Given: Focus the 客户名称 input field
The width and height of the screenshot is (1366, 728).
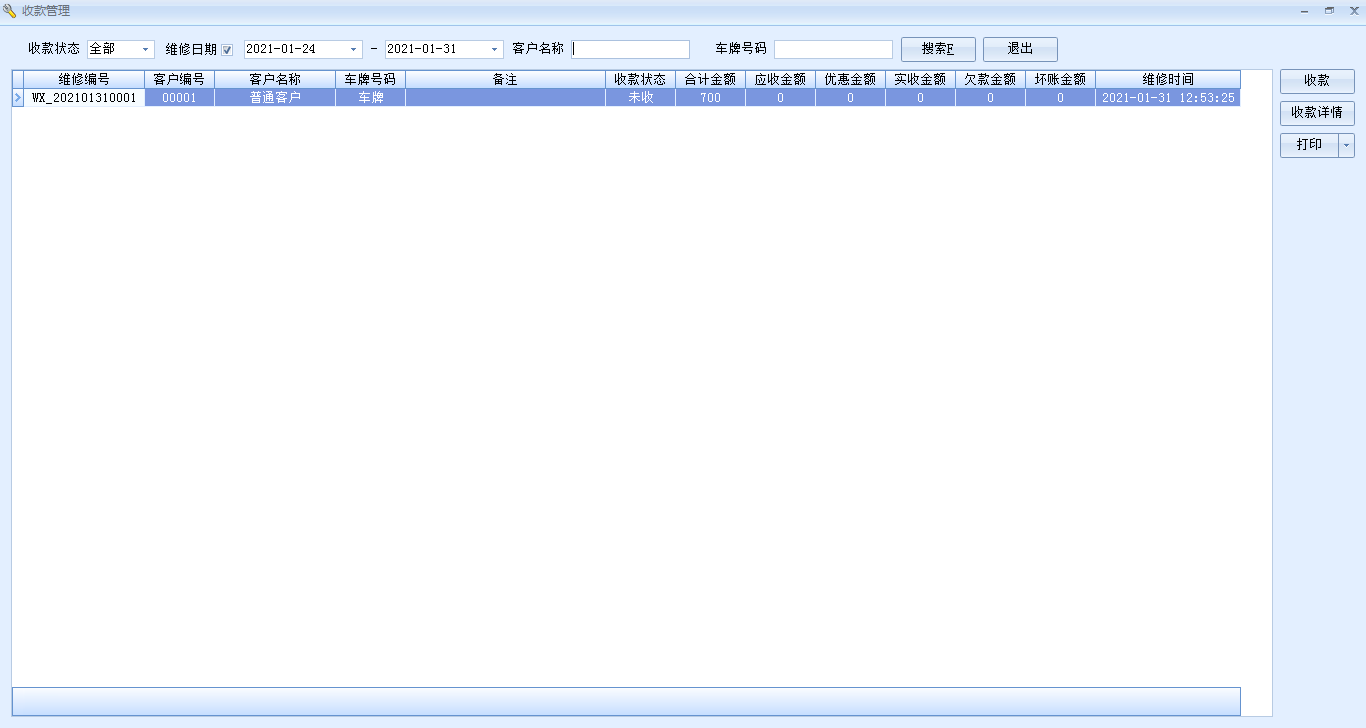Looking at the screenshot, I should click(x=631, y=49).
